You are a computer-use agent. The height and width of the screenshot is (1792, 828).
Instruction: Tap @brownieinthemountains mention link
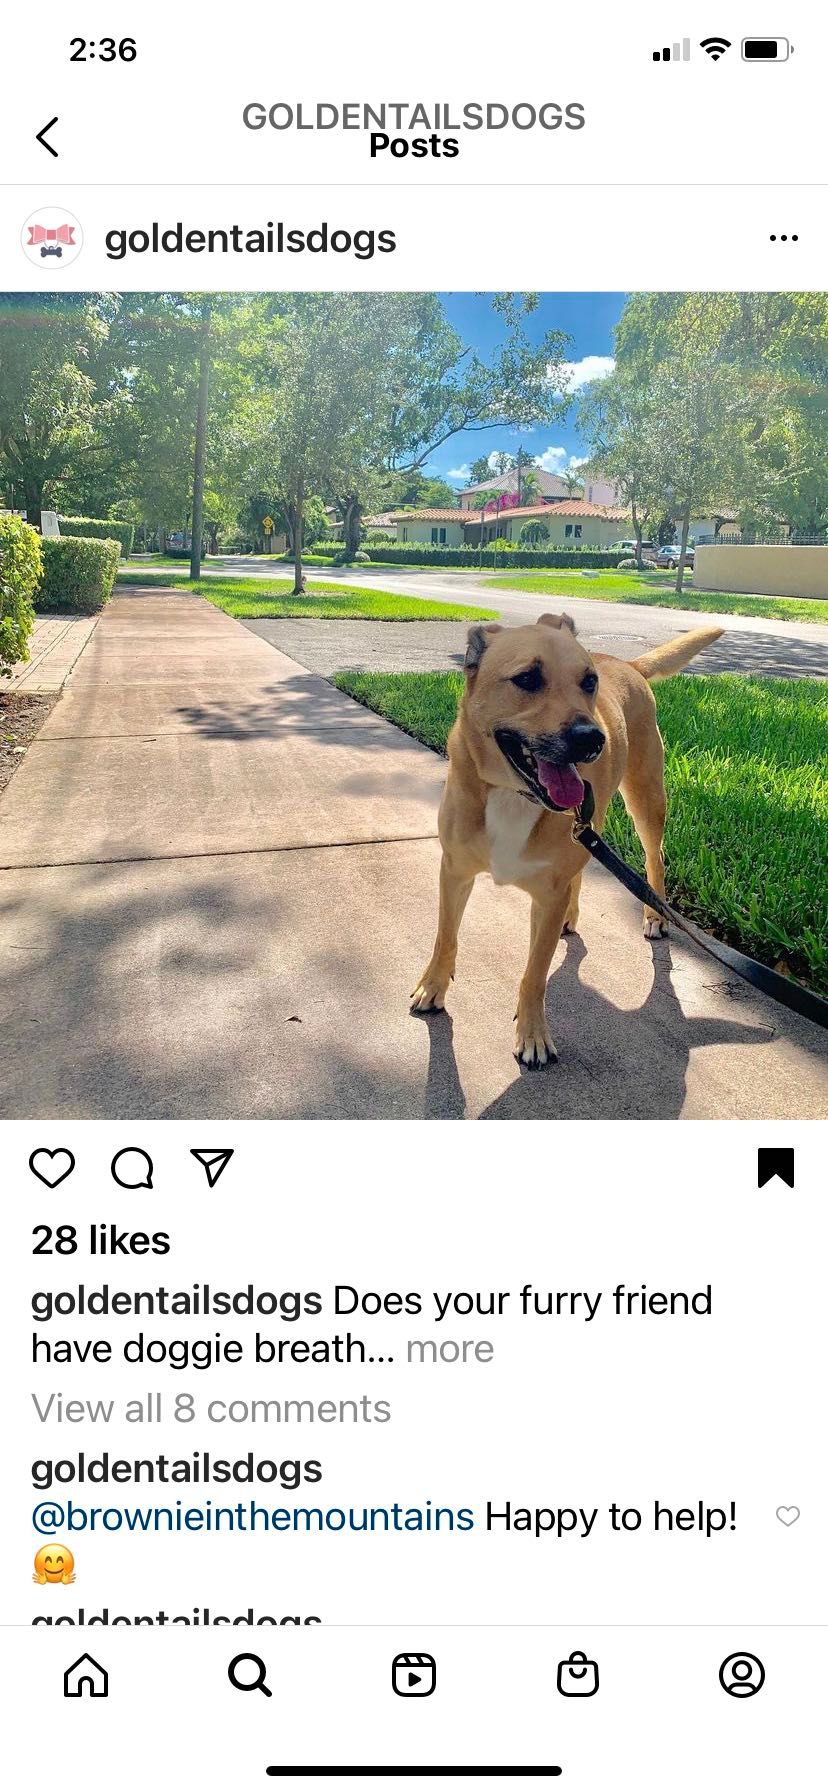click(x=252, y=1517)
